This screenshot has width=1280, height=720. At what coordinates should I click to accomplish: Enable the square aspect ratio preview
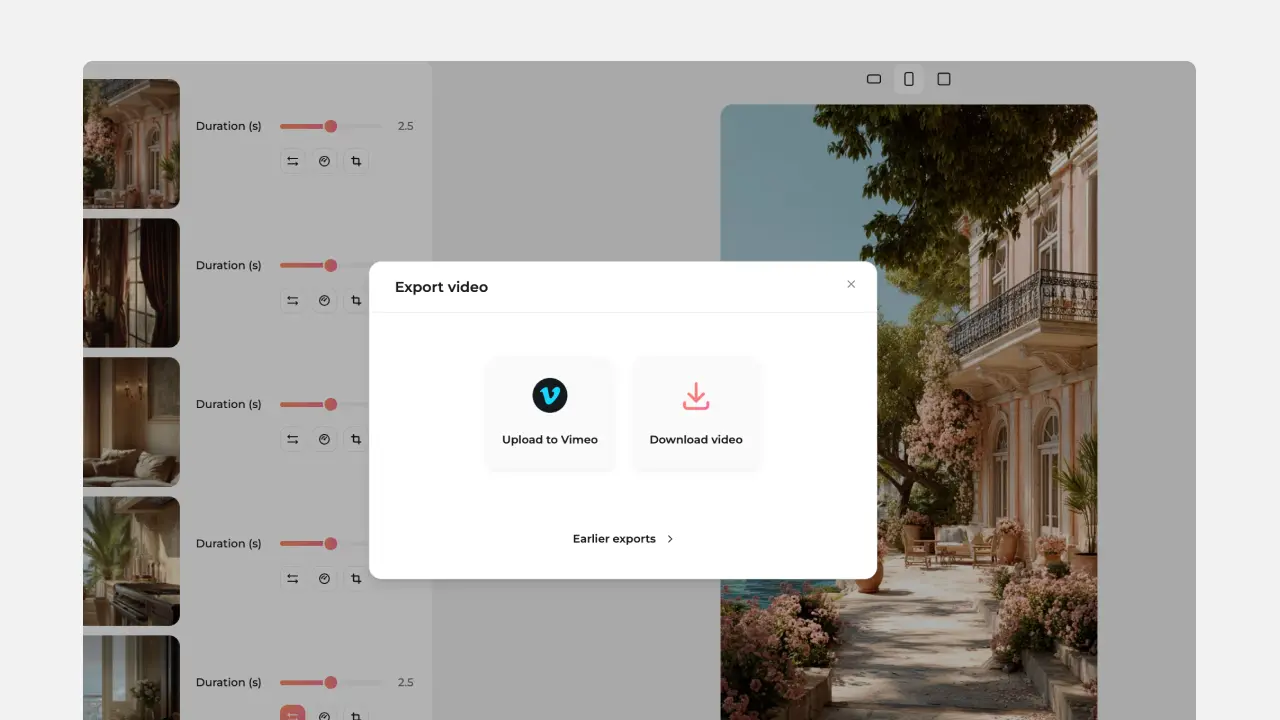(x=943, y=78)
